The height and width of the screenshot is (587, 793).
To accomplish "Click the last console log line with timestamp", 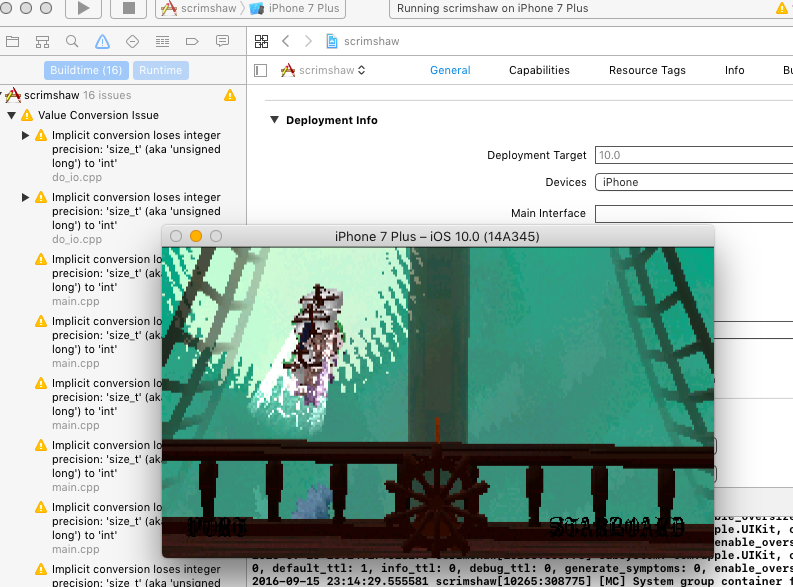I will [x=522, y=581].
